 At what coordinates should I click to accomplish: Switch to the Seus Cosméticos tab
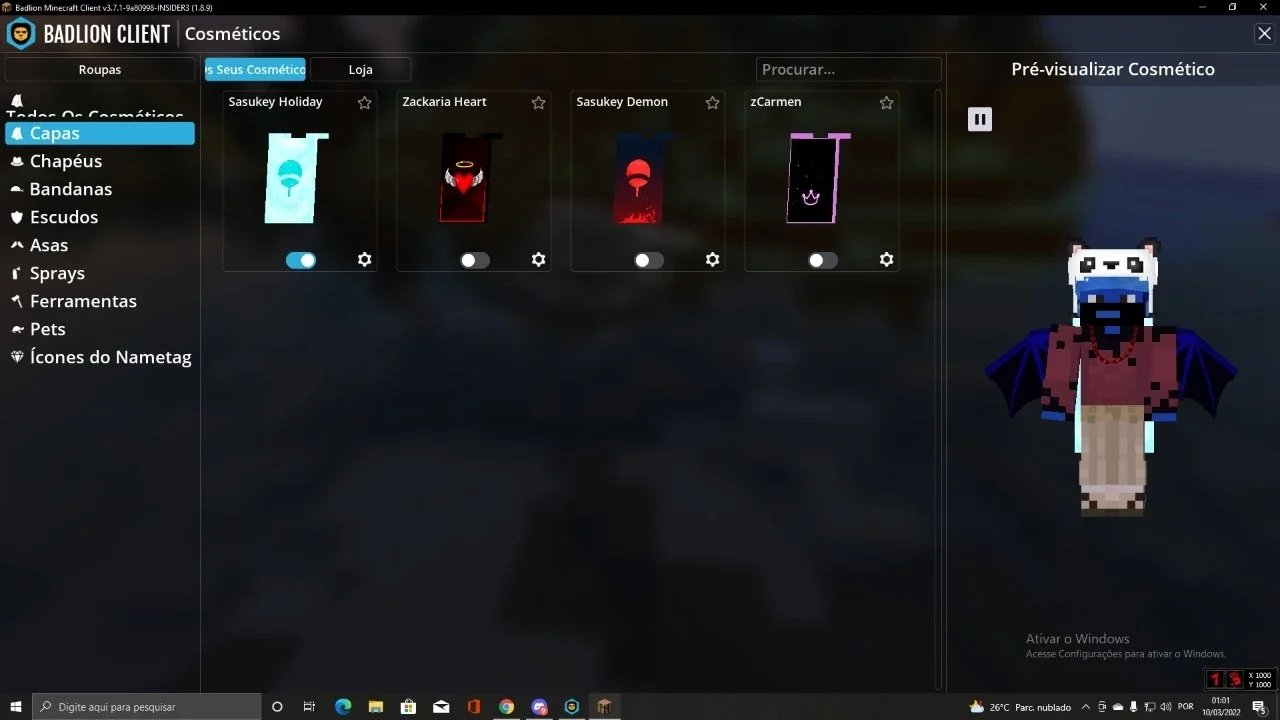[255, 70]
